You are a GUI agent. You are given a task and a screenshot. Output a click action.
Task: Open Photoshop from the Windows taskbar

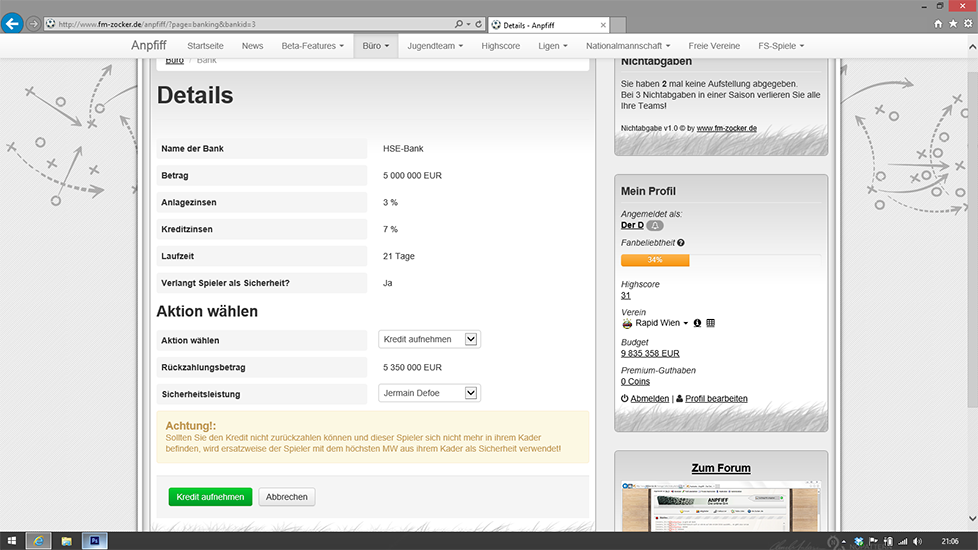[95, 541]
